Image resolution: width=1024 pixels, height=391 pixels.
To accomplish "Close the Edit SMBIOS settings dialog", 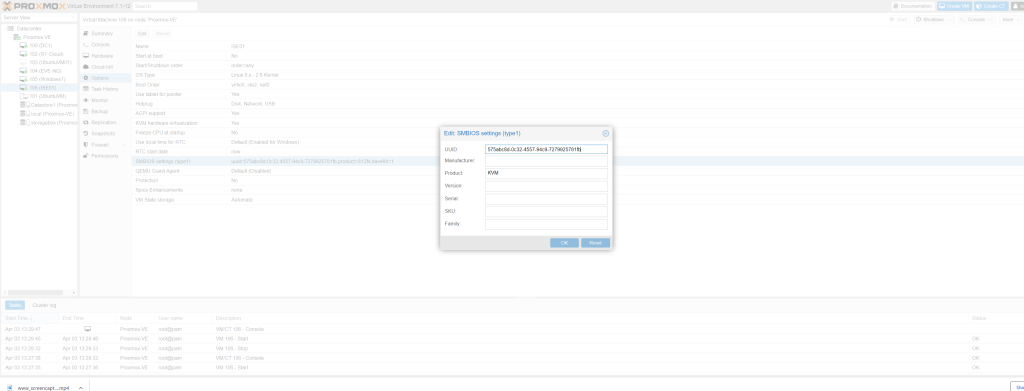I will (x=605, y=133).
